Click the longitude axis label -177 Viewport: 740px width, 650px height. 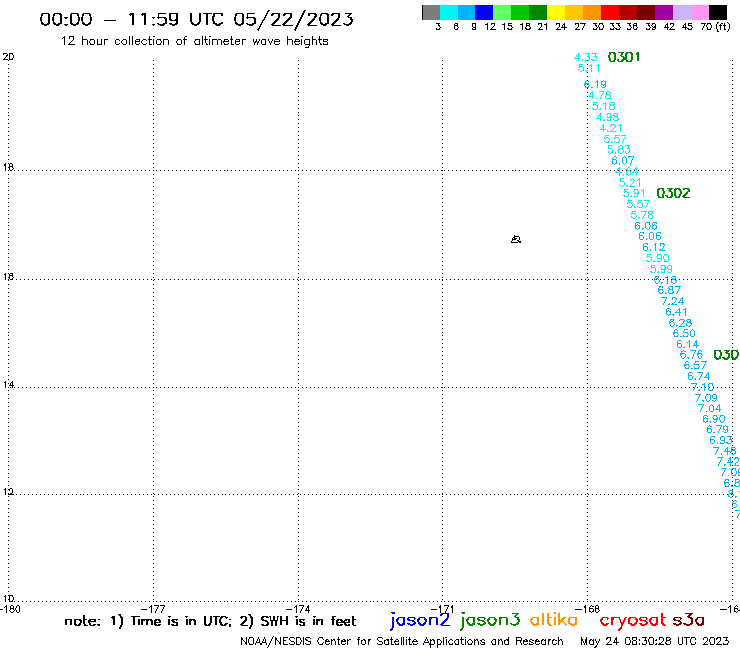pos(153,609)
